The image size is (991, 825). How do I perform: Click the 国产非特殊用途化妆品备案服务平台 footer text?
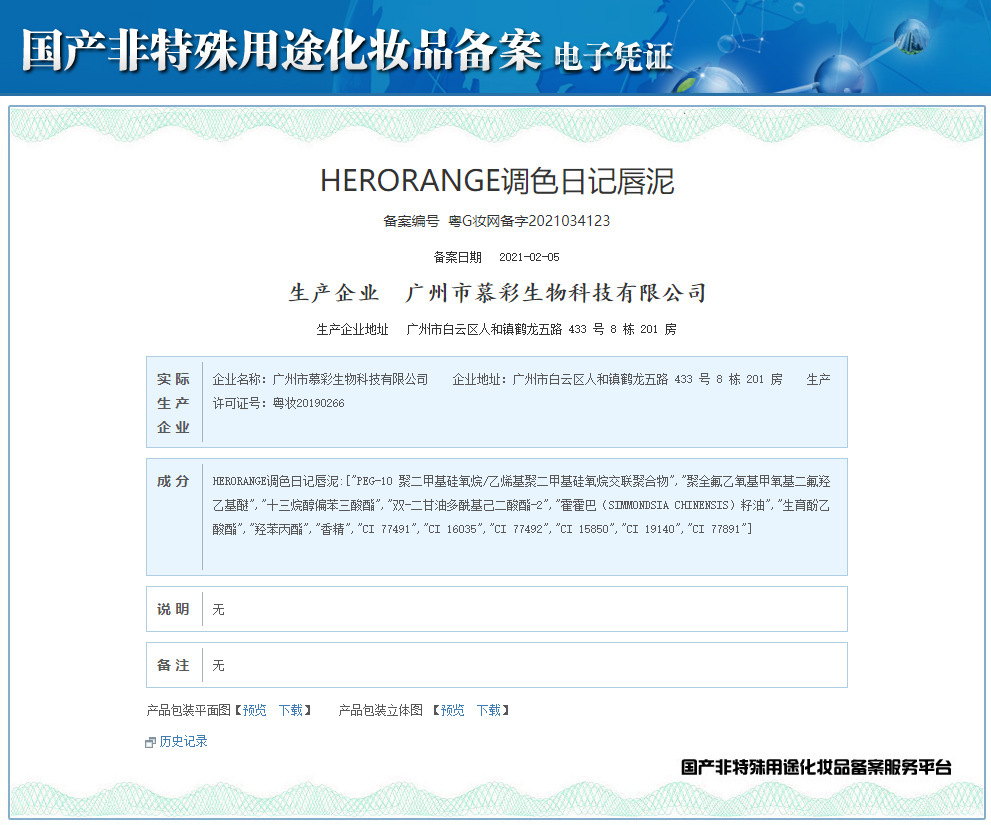pyautogui.click(x=816, y=767)
